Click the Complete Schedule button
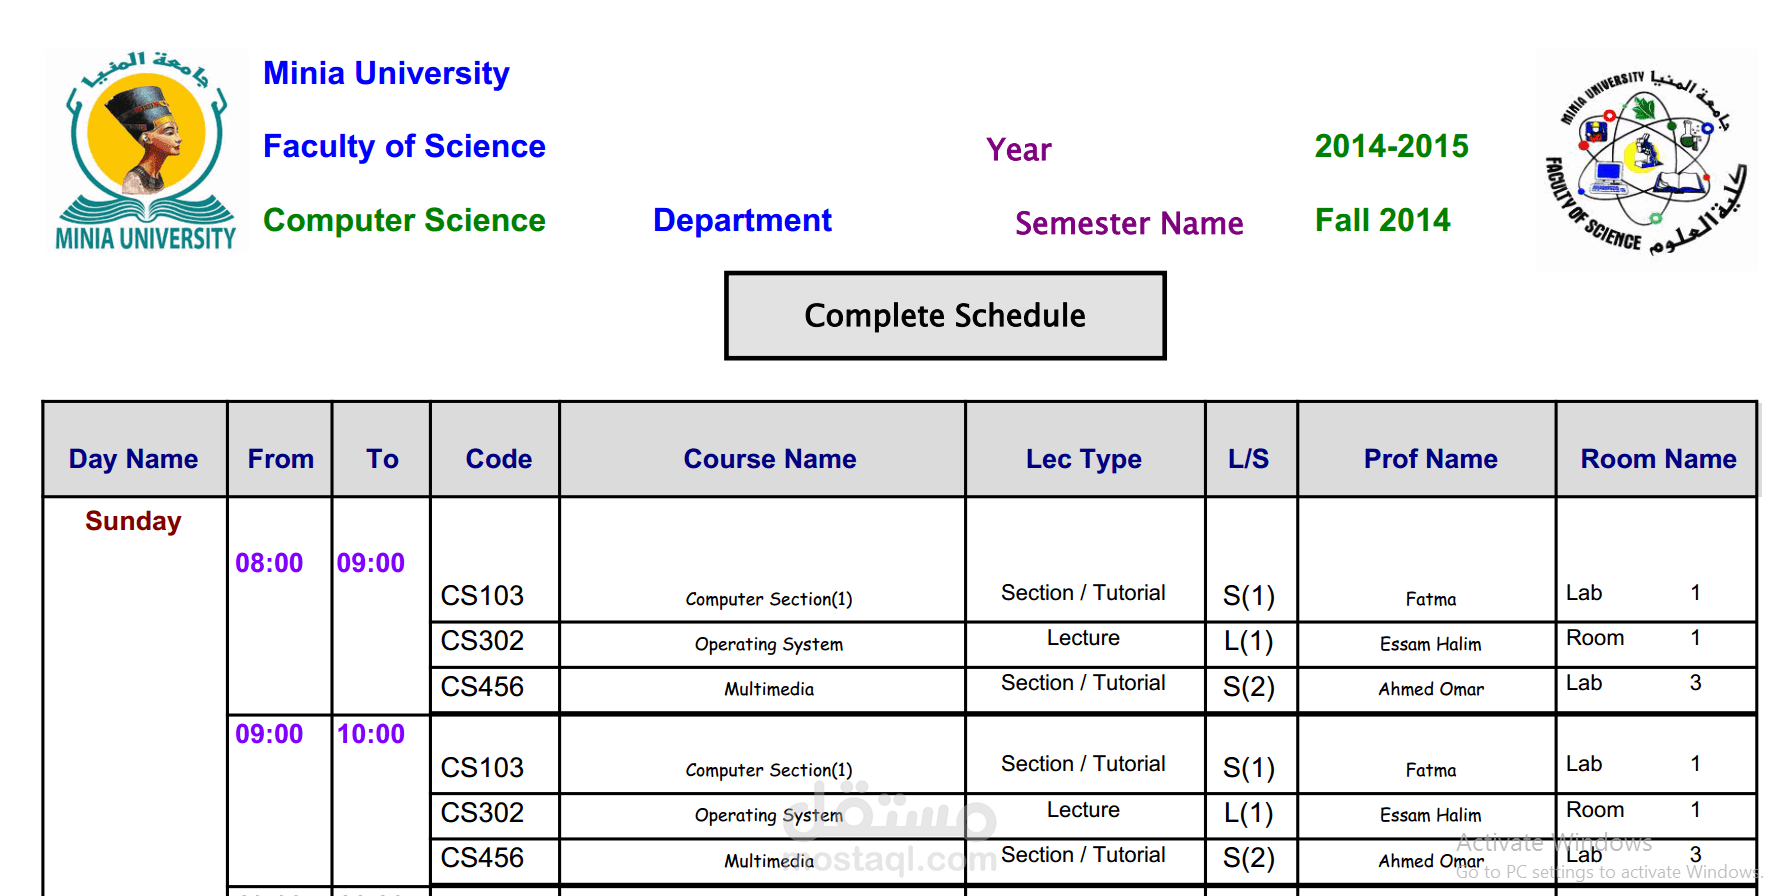 (945, 315)
